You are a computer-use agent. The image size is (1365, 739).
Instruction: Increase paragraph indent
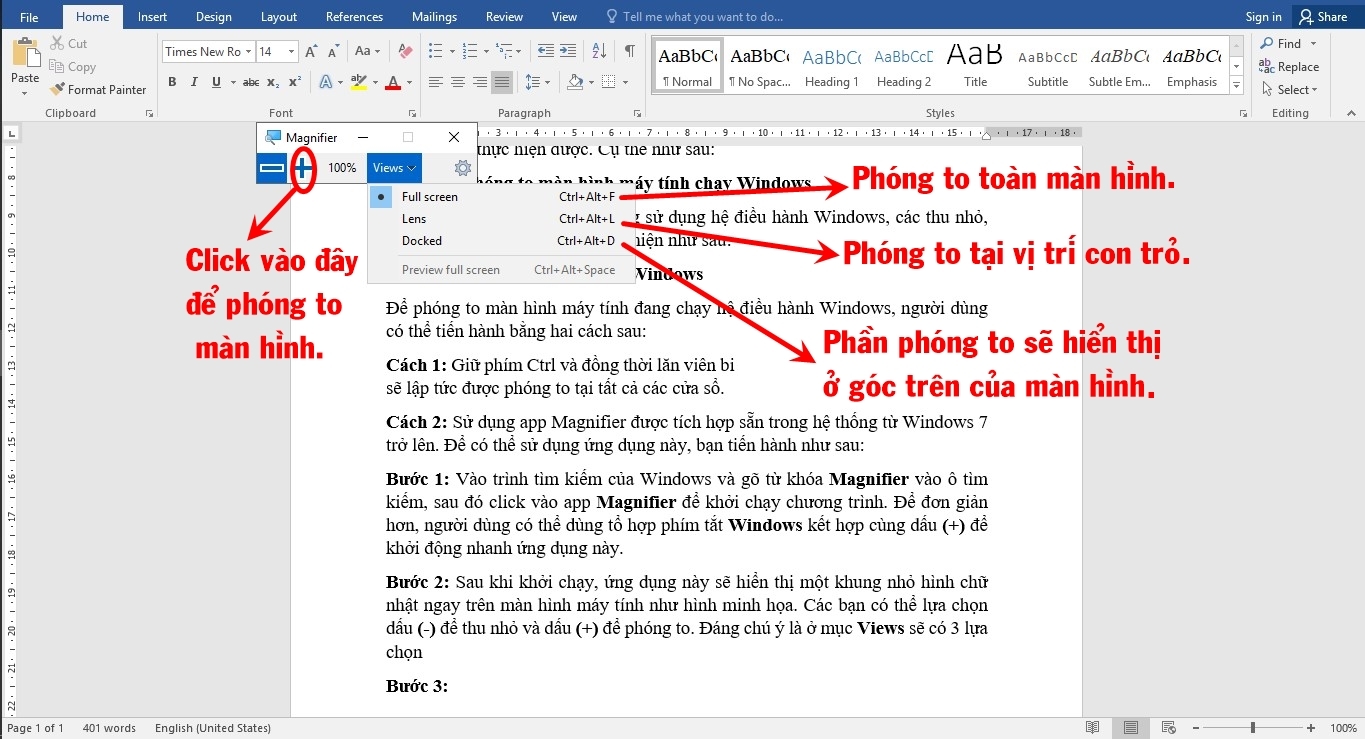(x=568, y=51)
